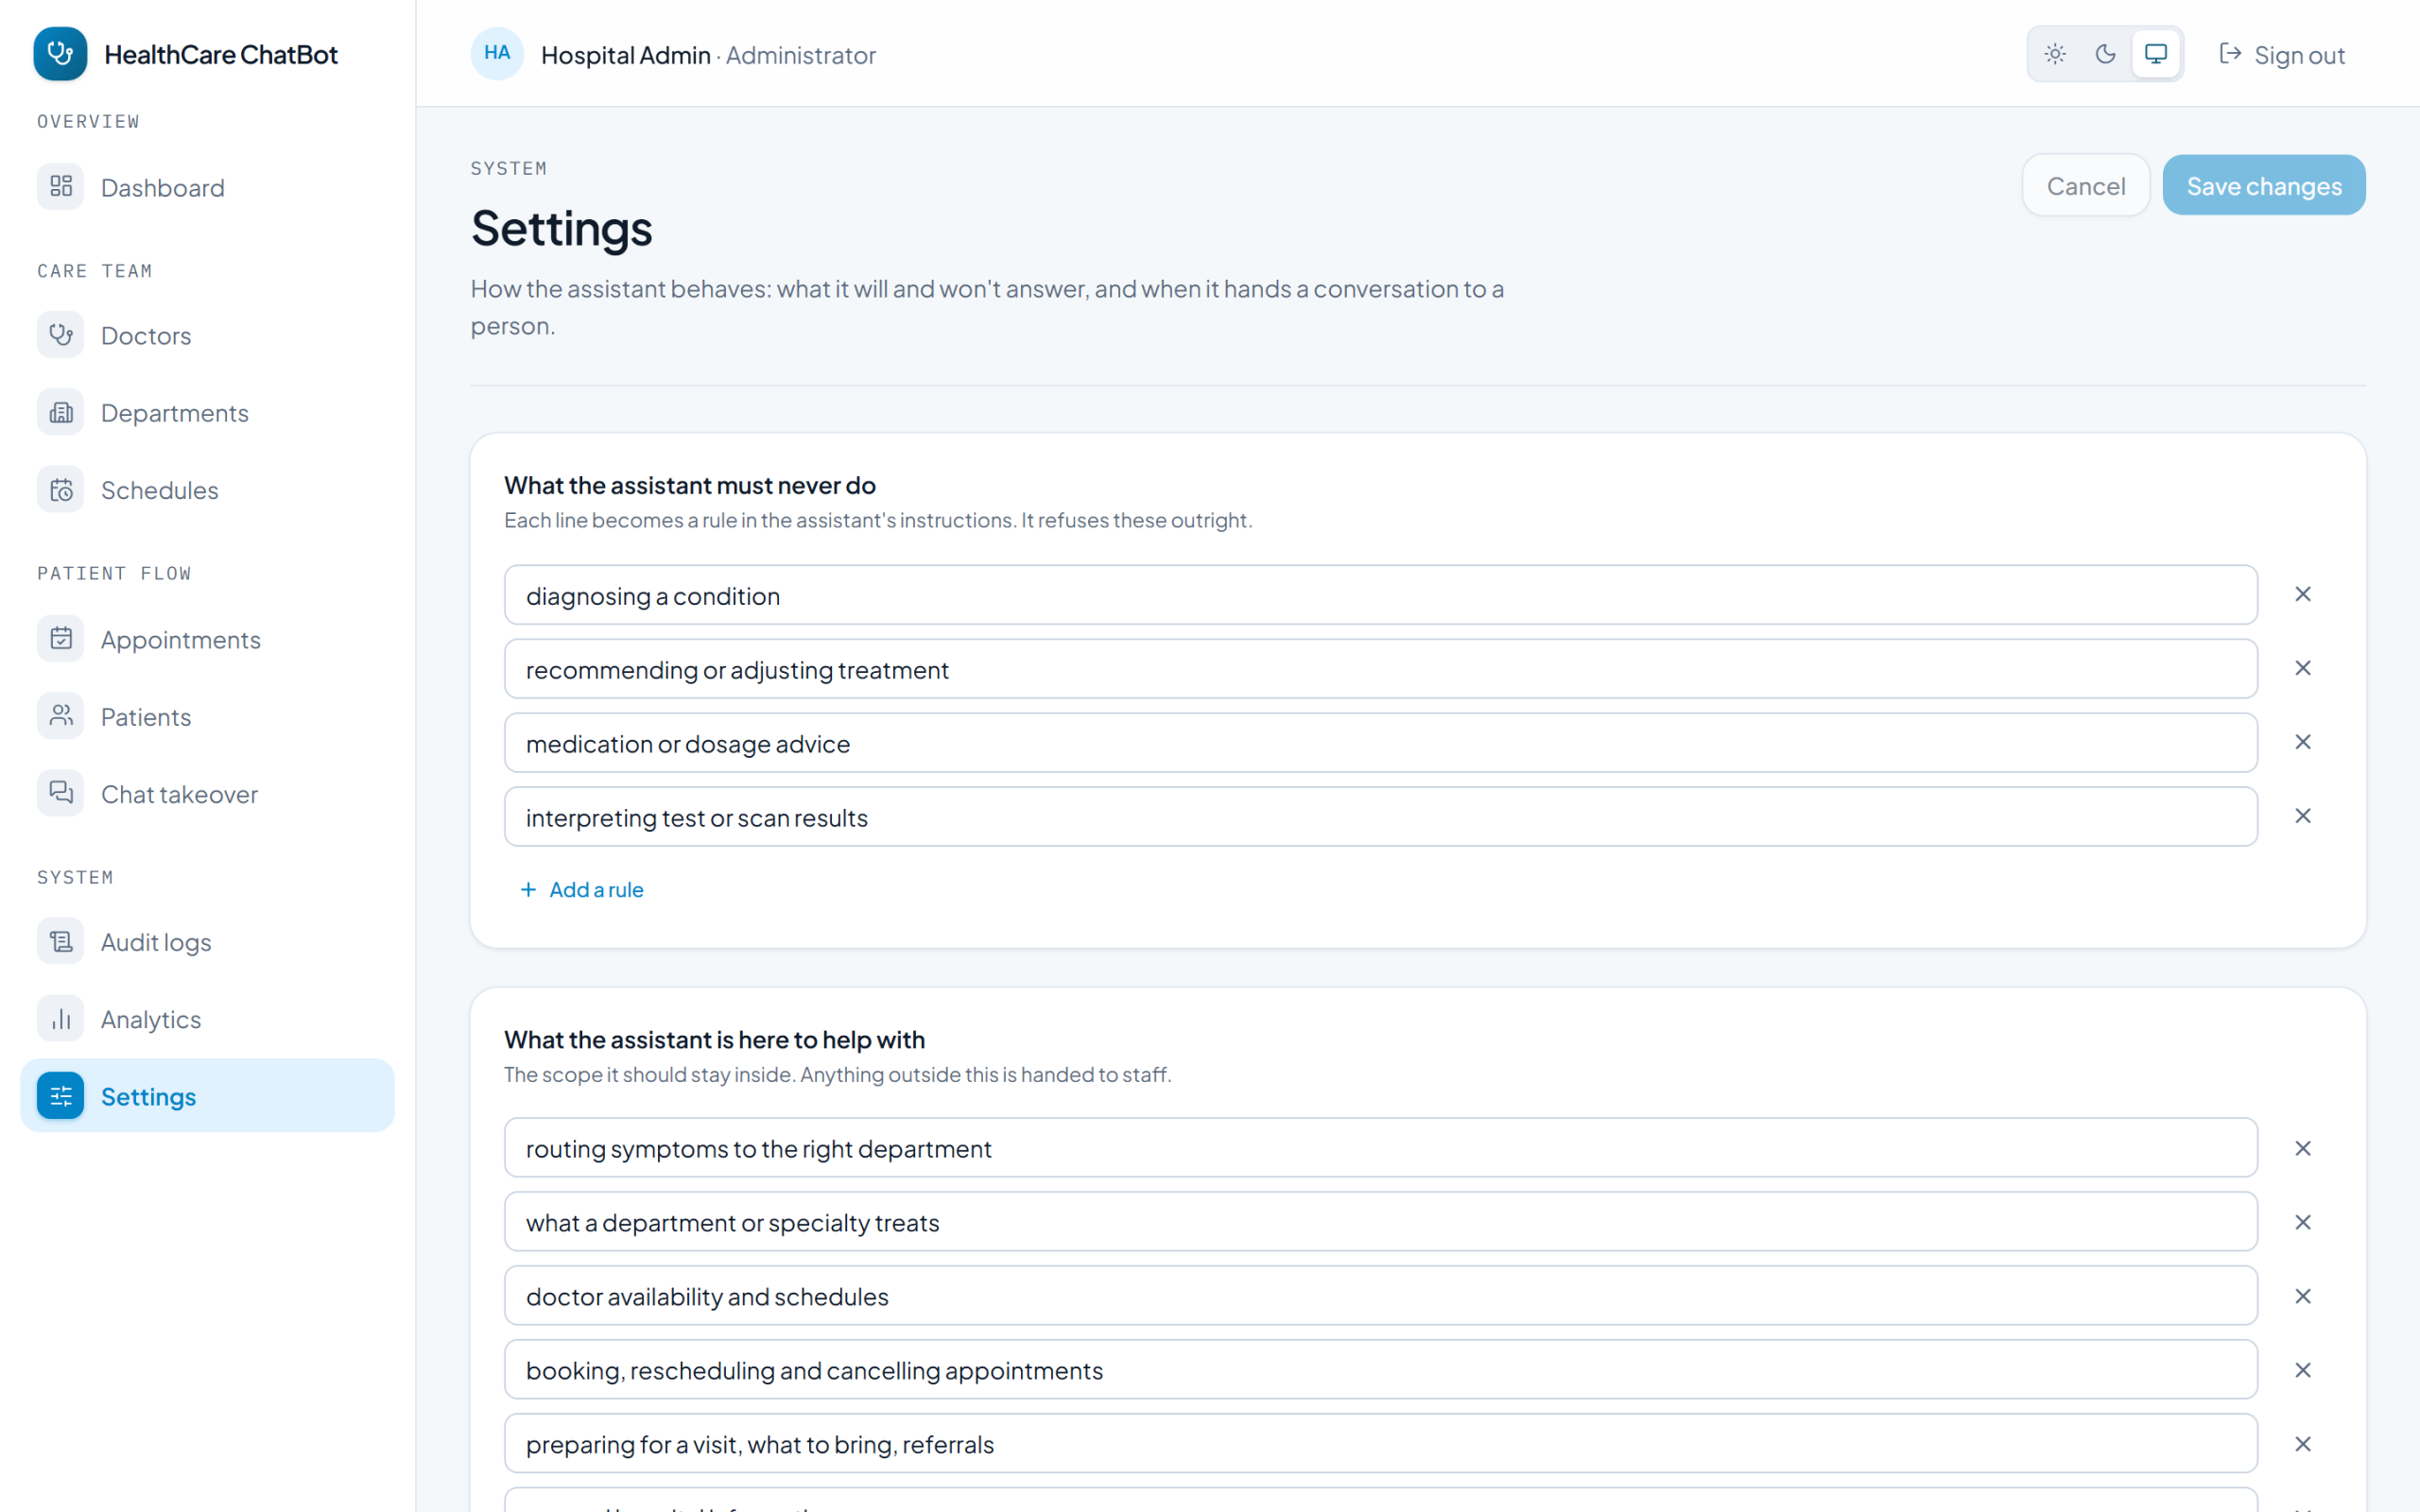
Task: Click 'What the assistant is here to help with'
Action: pos(714,1039)
